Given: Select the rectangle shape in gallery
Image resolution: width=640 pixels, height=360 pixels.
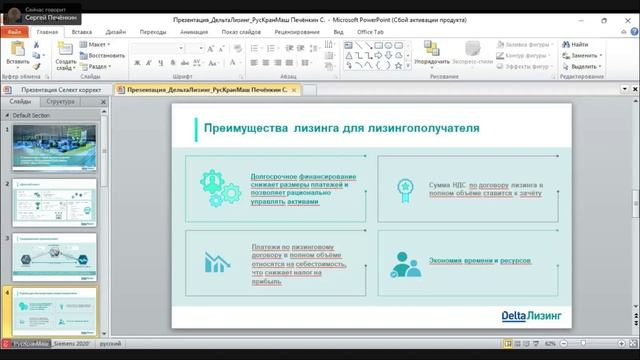Looking at the screenshot, I should click(378, 45).
